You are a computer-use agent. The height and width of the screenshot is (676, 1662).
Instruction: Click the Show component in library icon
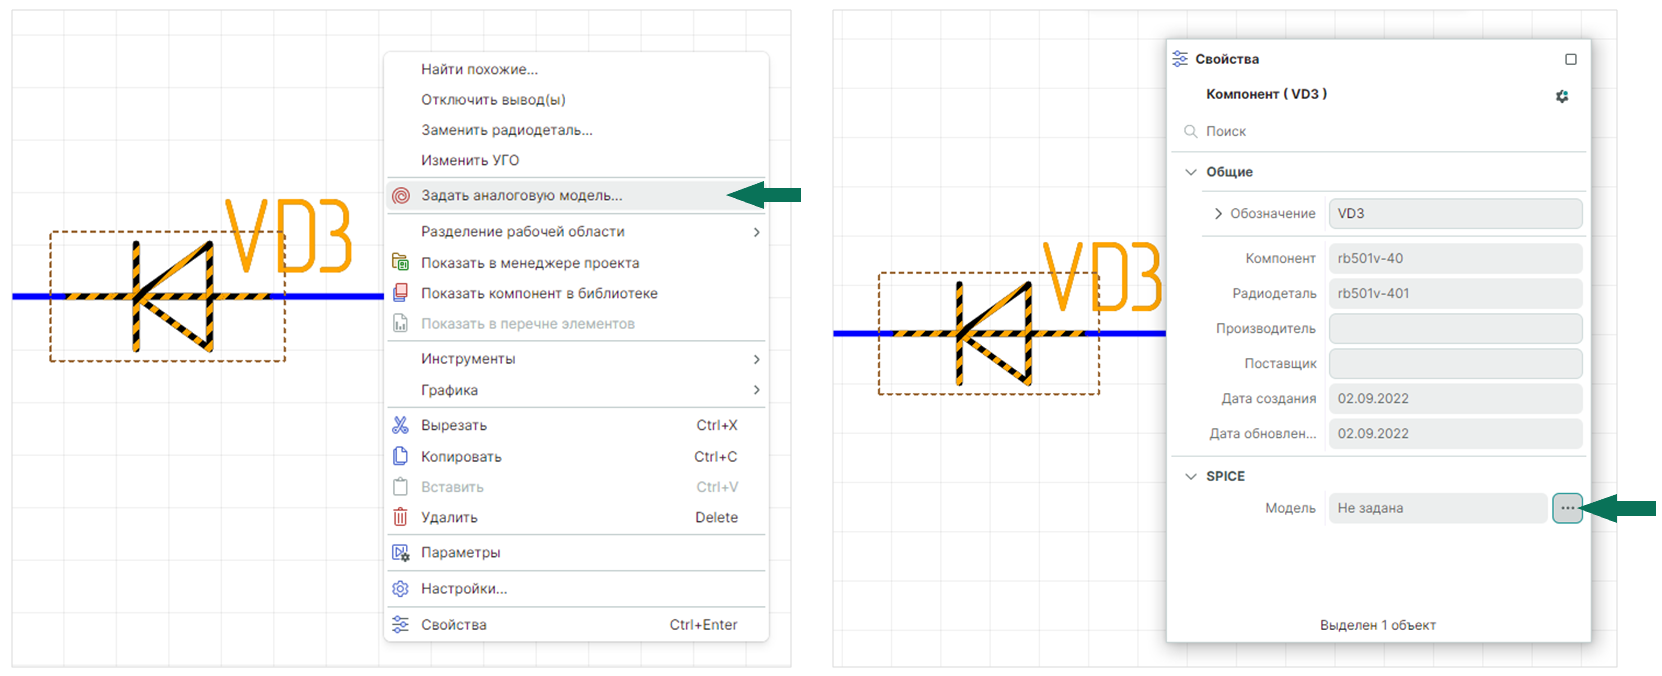401,293
